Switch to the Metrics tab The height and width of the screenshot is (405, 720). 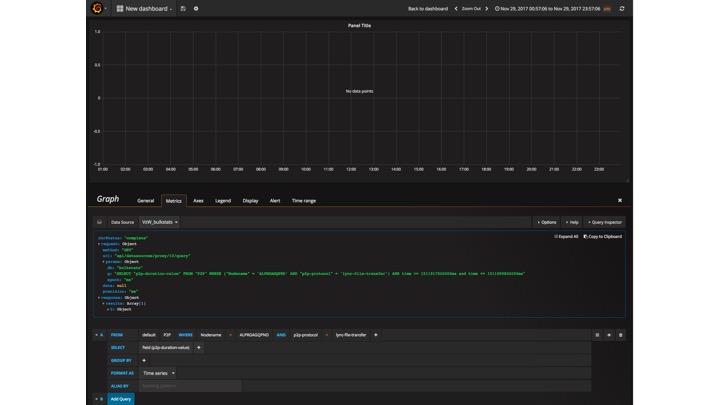[174, 201]
